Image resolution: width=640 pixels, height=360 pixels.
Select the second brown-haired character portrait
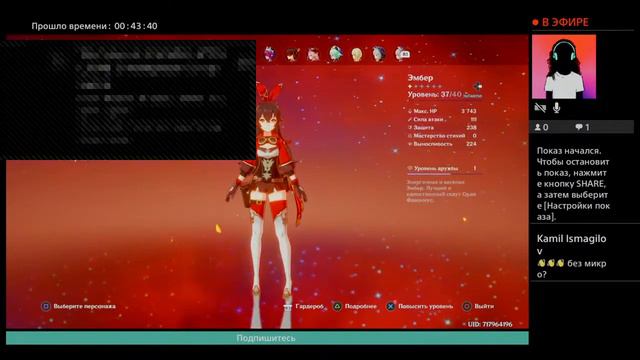click(x=292, y=54)
